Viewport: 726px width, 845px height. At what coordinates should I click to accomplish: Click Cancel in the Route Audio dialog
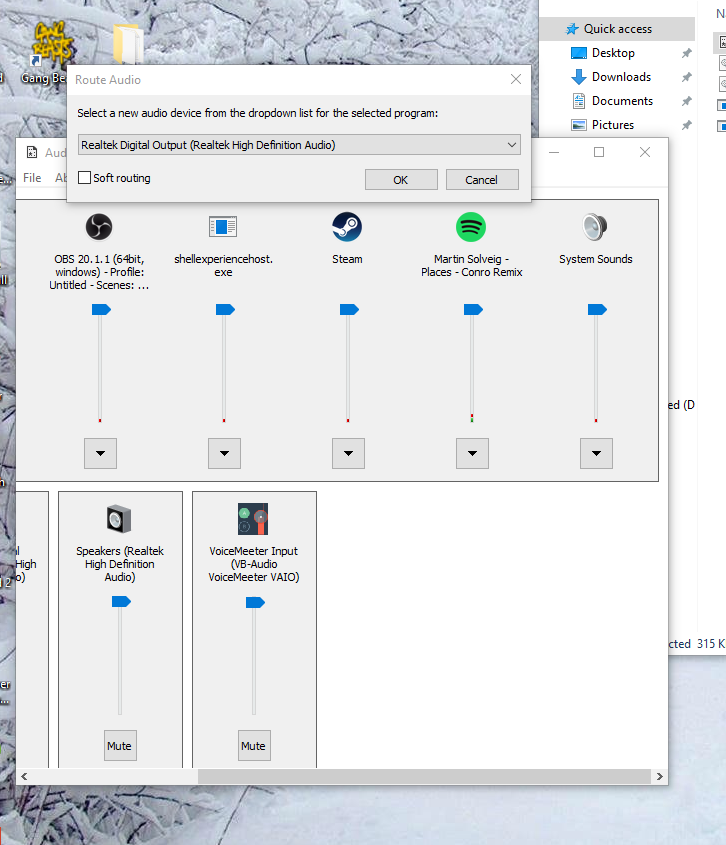482,179
